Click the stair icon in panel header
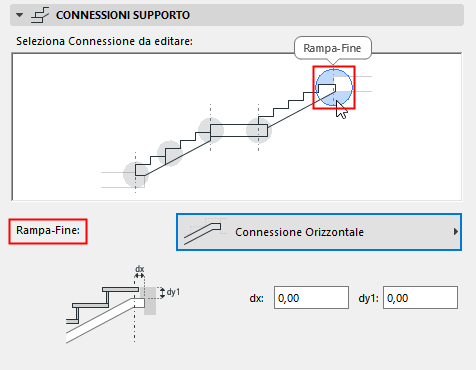Viewport: 476px width, 370px height. (x=40, y=15)
